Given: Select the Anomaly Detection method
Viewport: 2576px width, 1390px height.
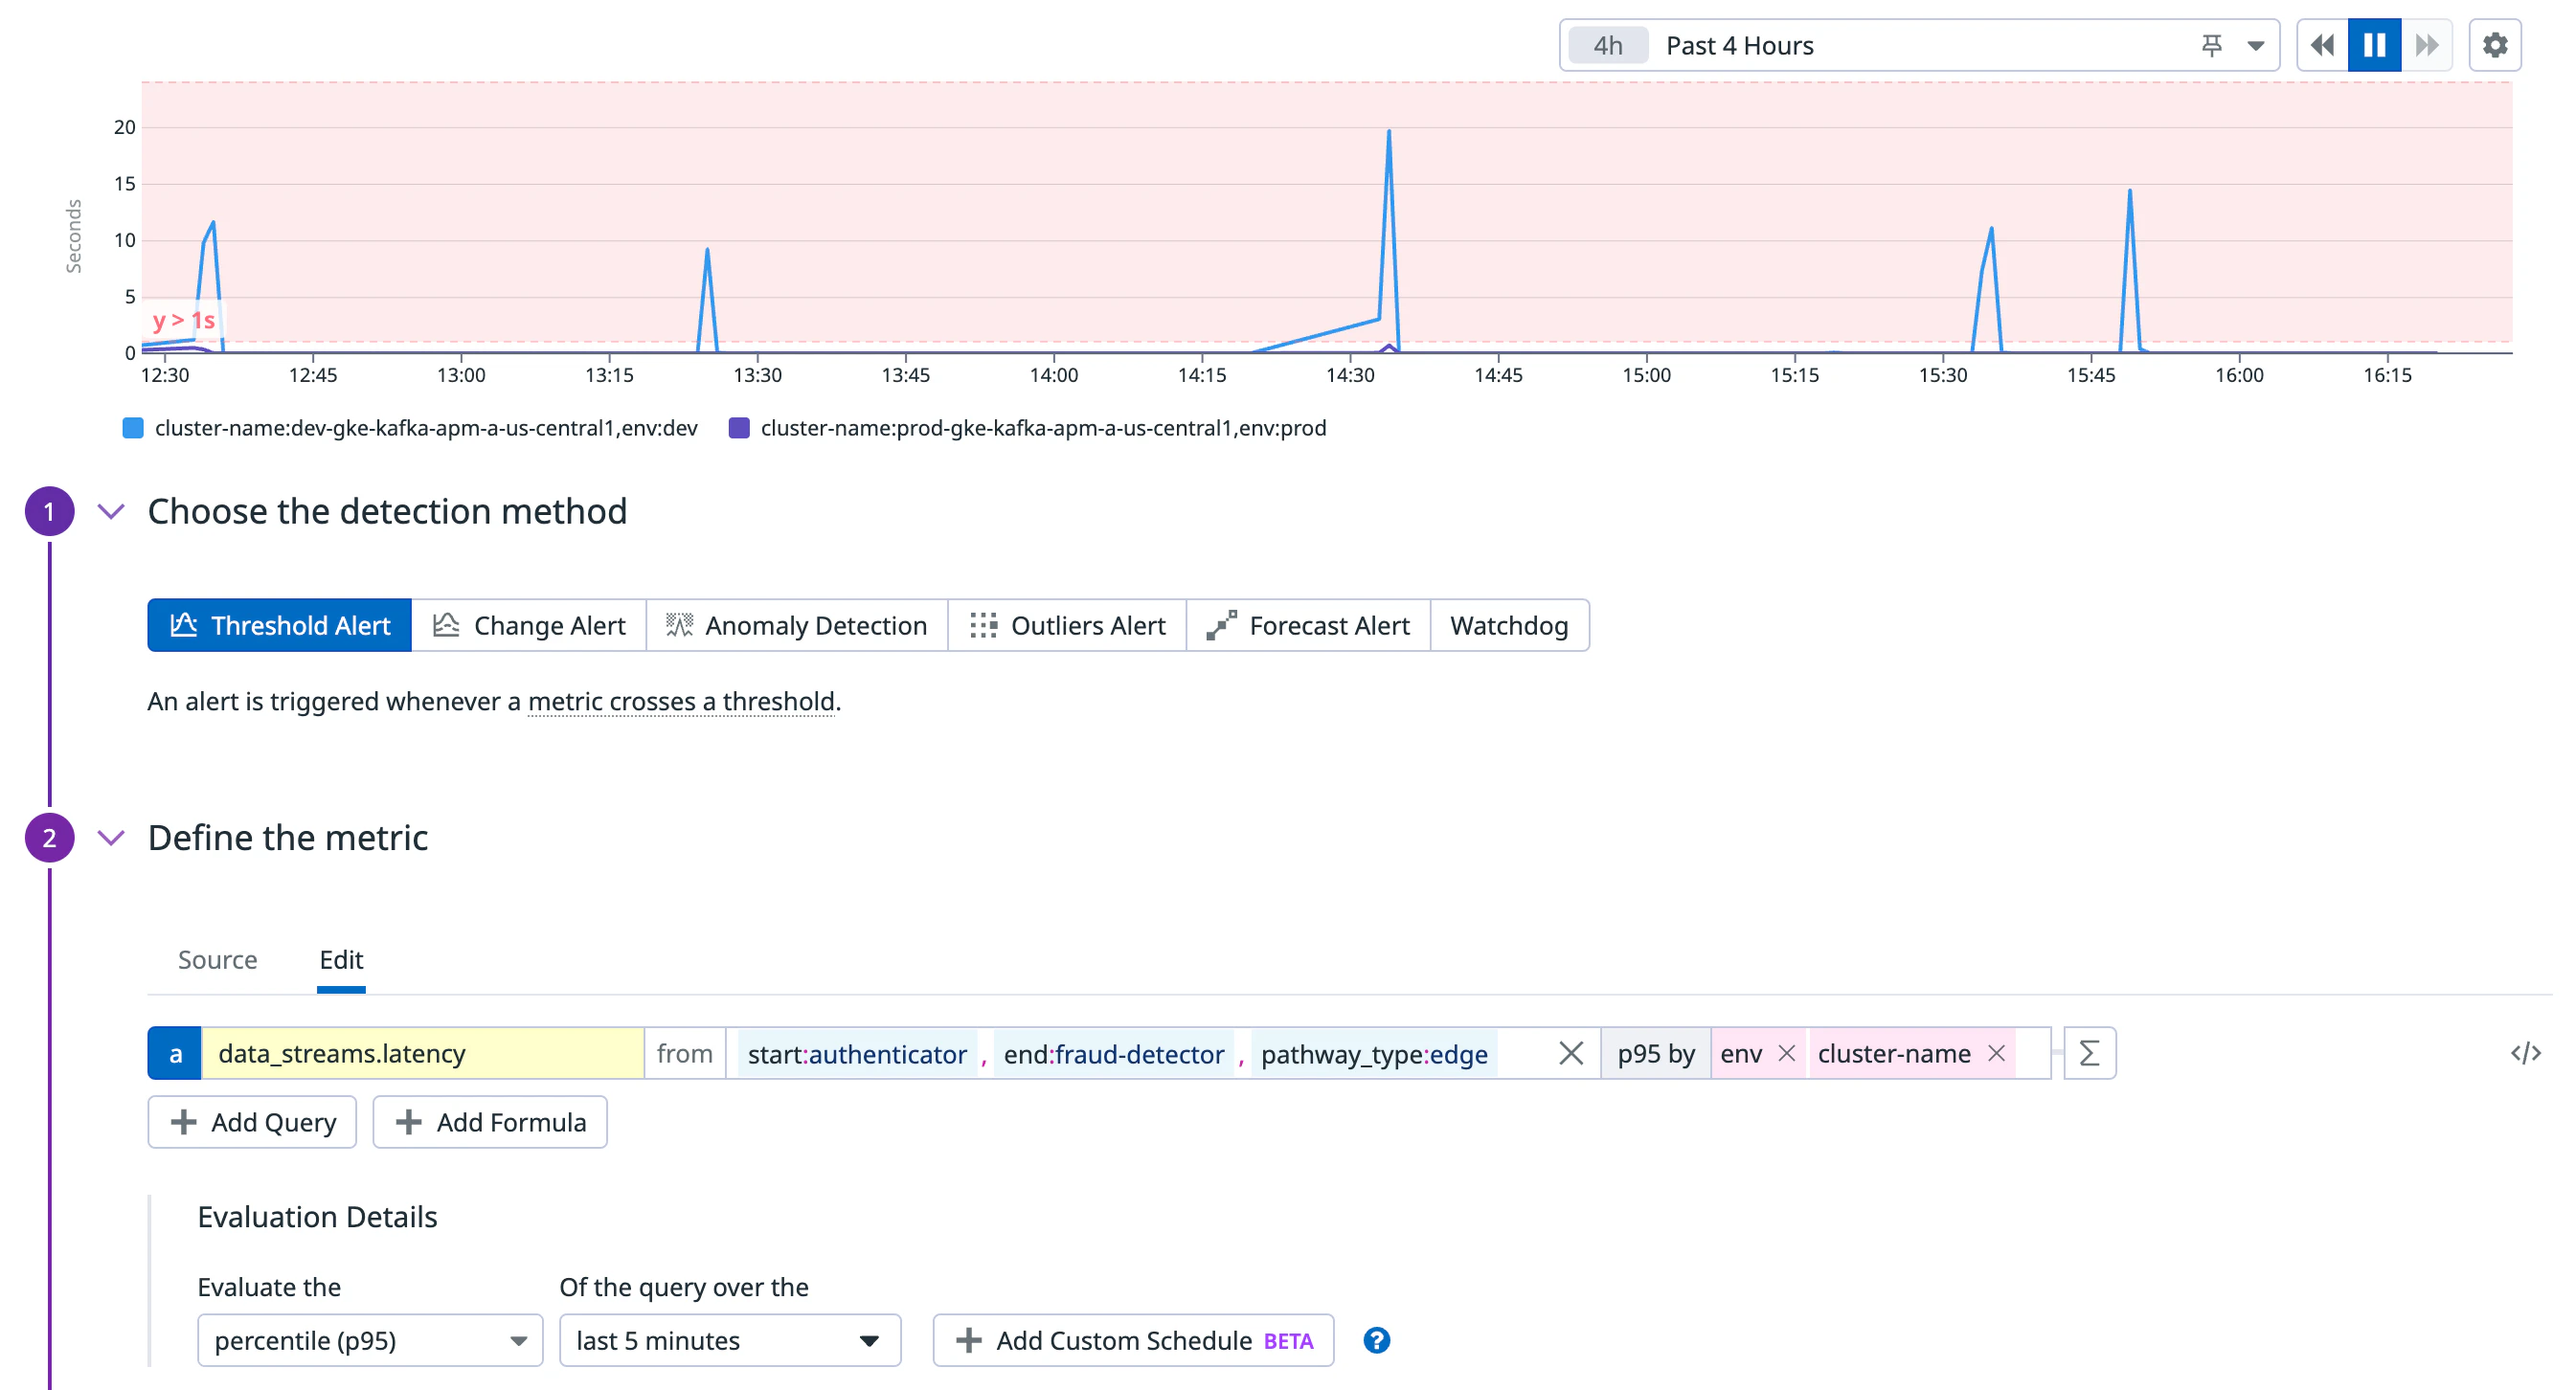Looking at the screenshot, I should click(x=797, y=625).
